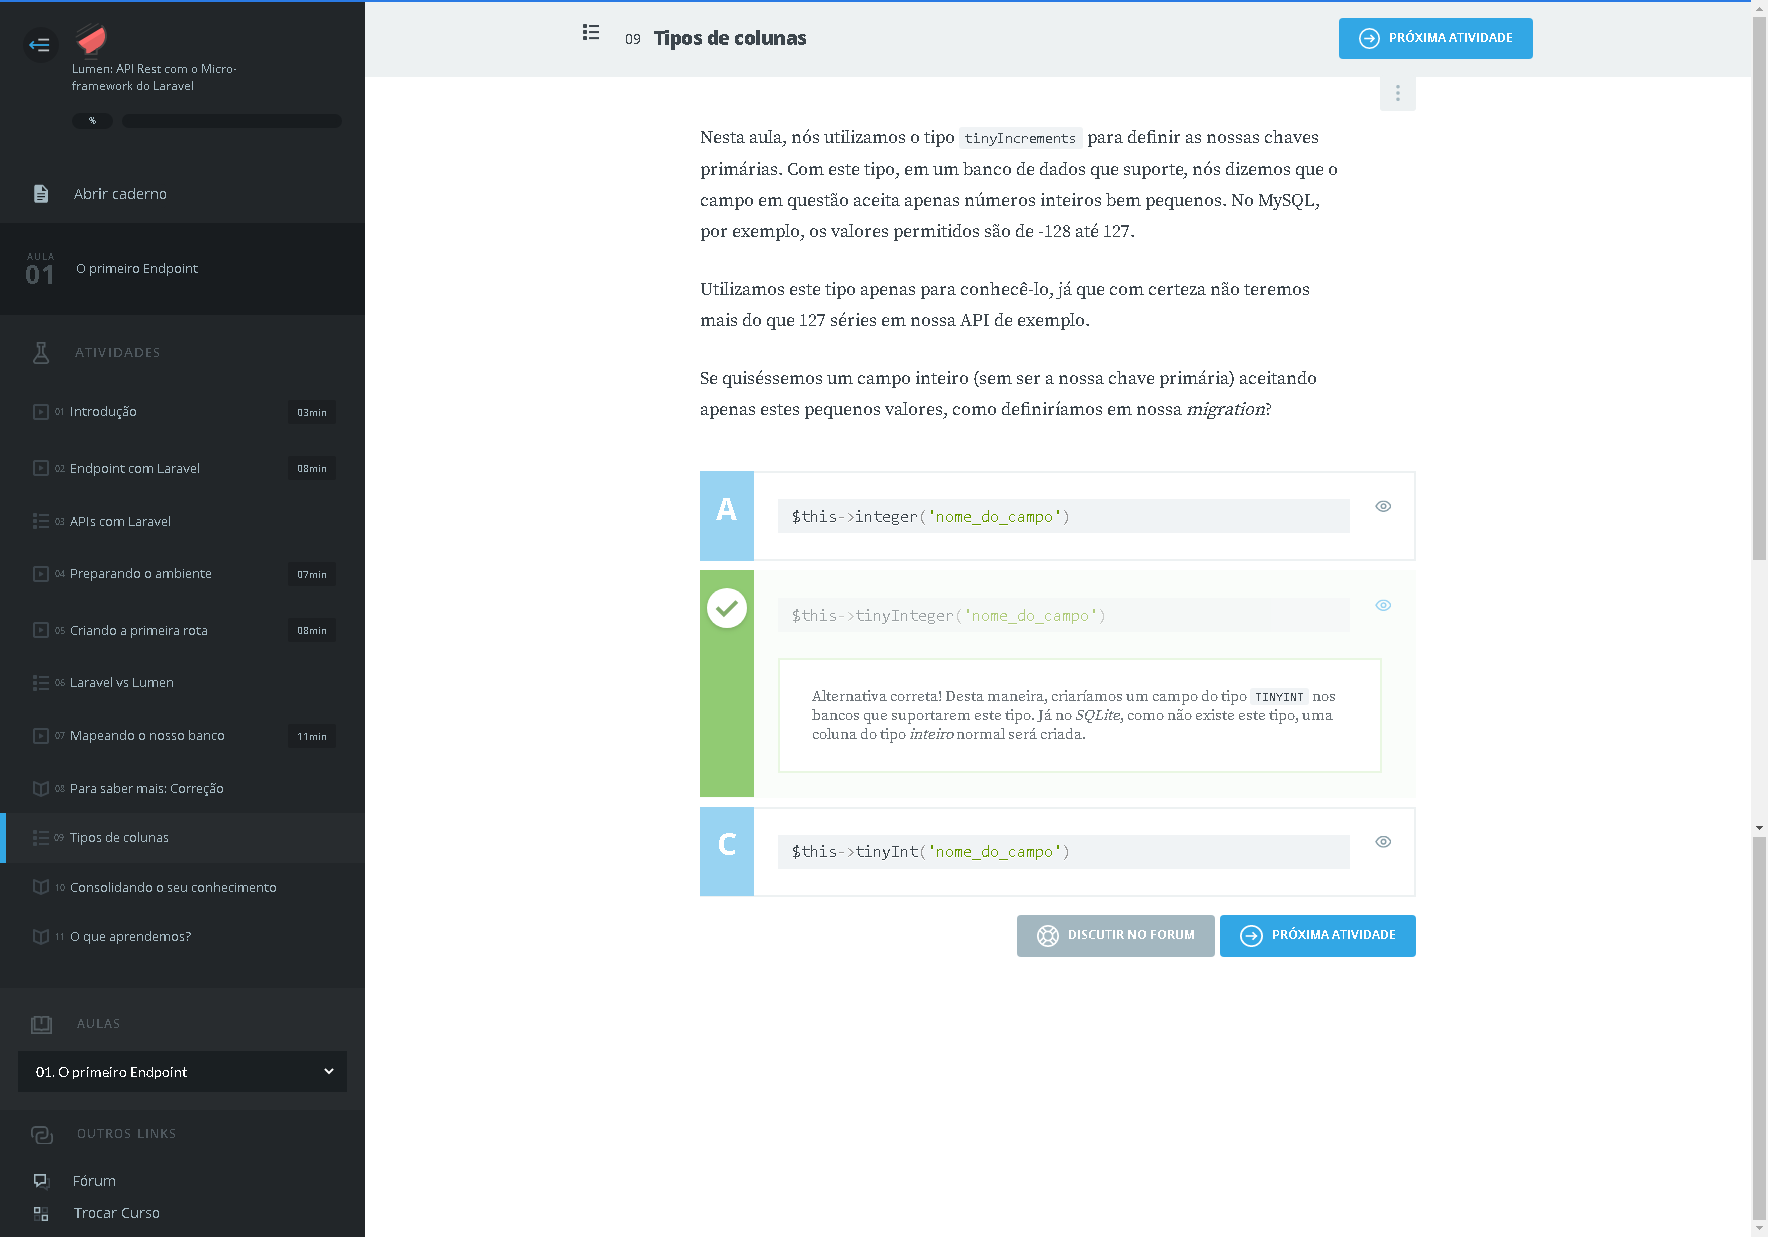Image resolution: width=1768 pixels, height=1237 pixels.
Task: Open the three-dot options menu
Action: tap(1397, 94)
